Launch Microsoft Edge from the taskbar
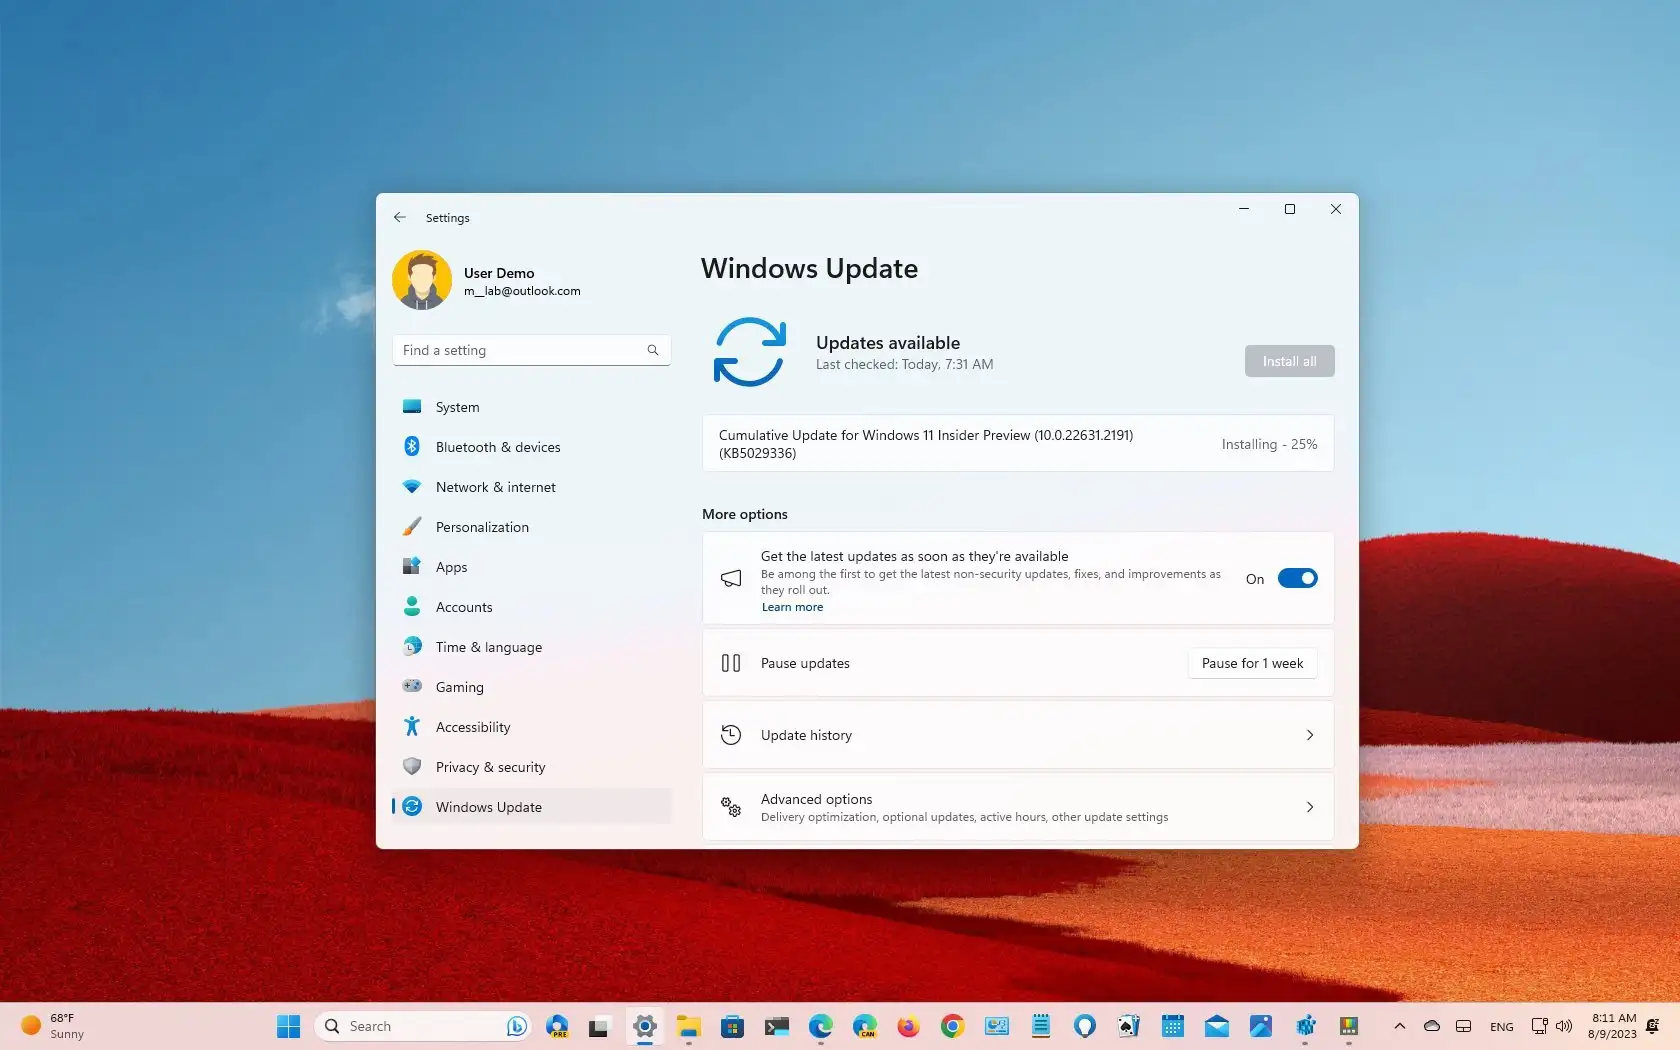This screenshot has width=1680, height=1050. tap(820, 1026)
